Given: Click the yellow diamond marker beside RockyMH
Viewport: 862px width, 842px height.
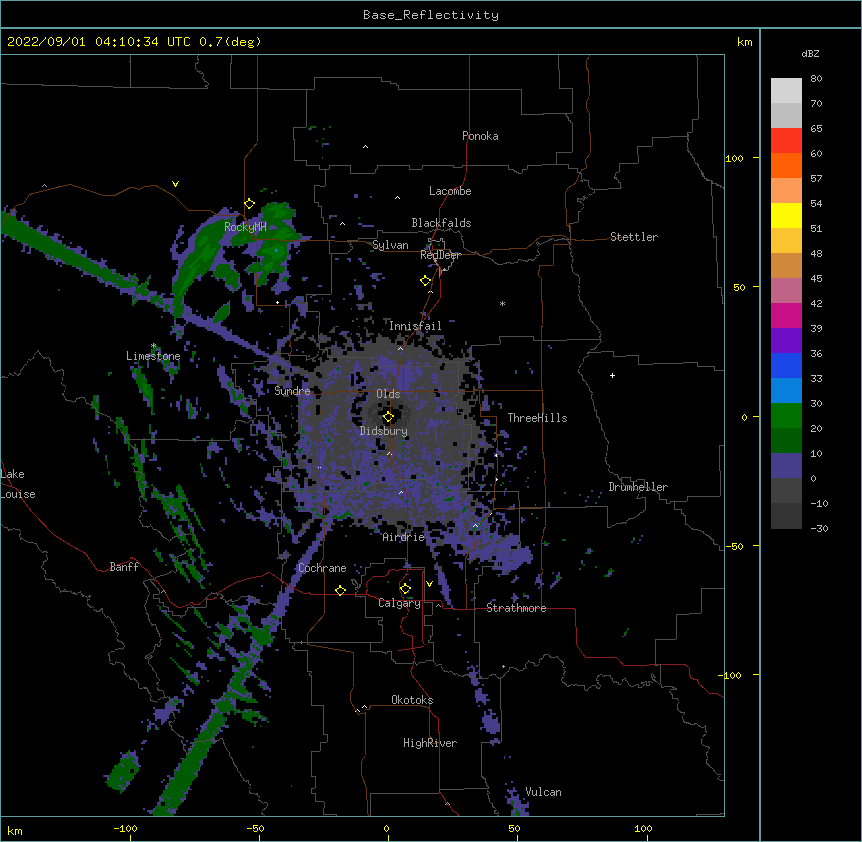Looking at the screenshot, I should [x=249, y=204].
